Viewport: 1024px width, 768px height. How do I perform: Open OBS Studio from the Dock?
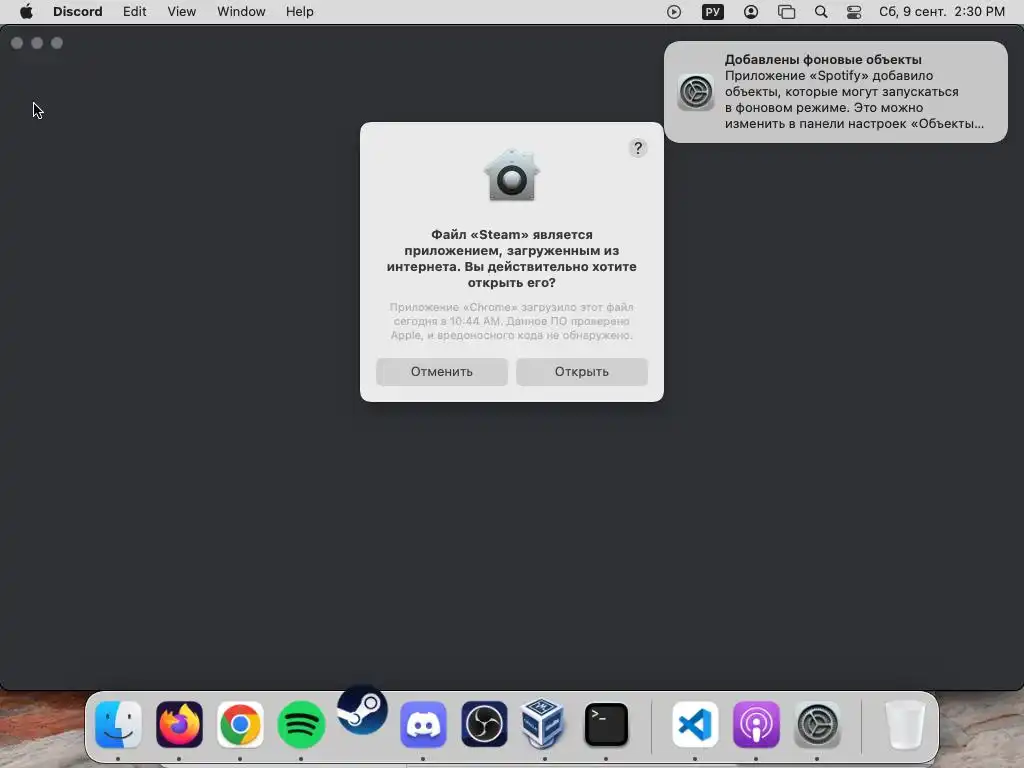[x=484, y=724]
